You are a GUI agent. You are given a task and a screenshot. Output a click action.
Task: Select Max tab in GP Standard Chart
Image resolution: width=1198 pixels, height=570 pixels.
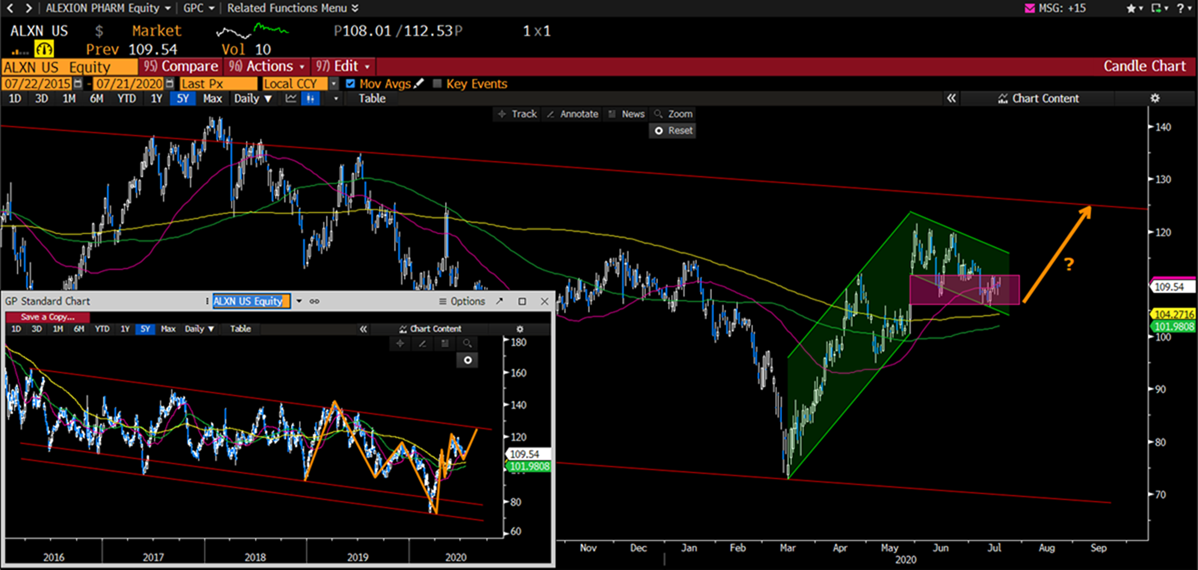click(168, 329)
